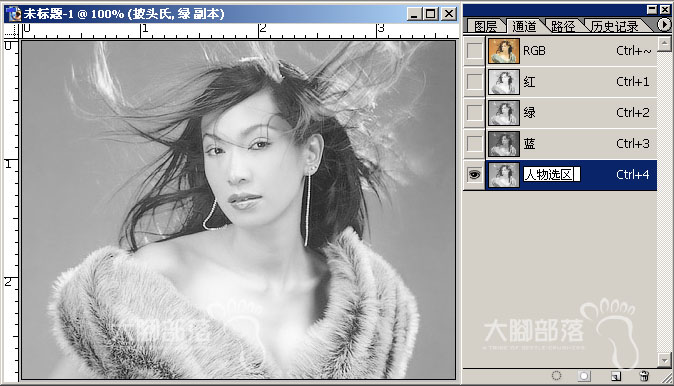Viewport: 674px width, 386px height.
Task: Toggle visibility box of the 蓝 channel
Action: tap(475, 144)
